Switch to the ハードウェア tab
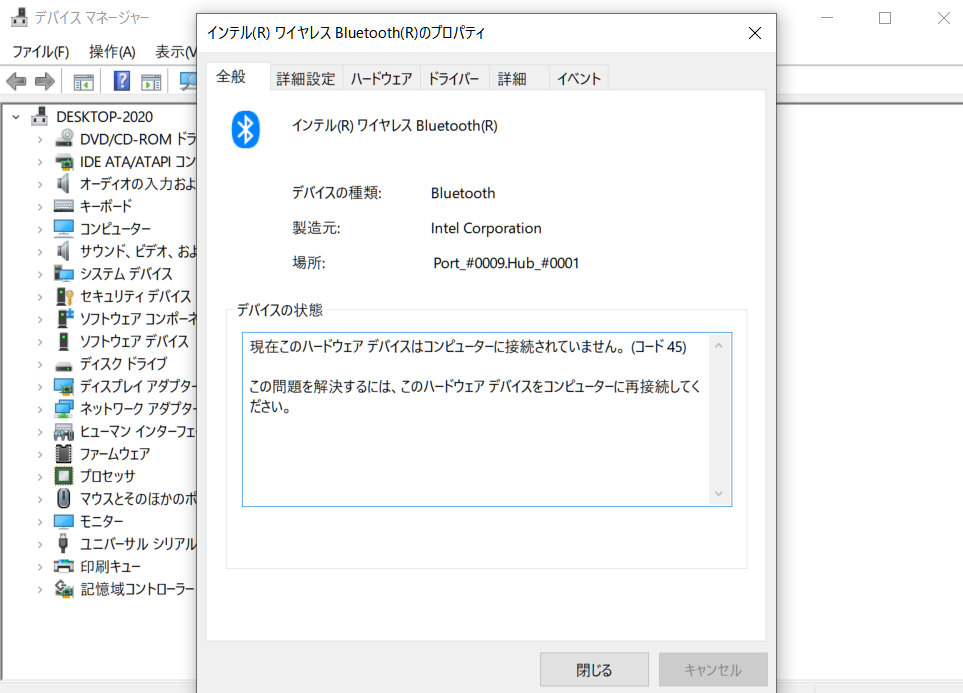Image resolution: width=963 pixels, height=693 pixels. pyautogui.click(x=381, y=79)
